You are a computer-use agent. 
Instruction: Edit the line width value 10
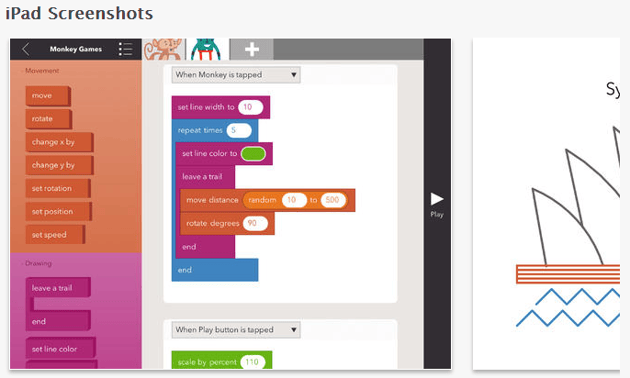click(x=250, y=107)
